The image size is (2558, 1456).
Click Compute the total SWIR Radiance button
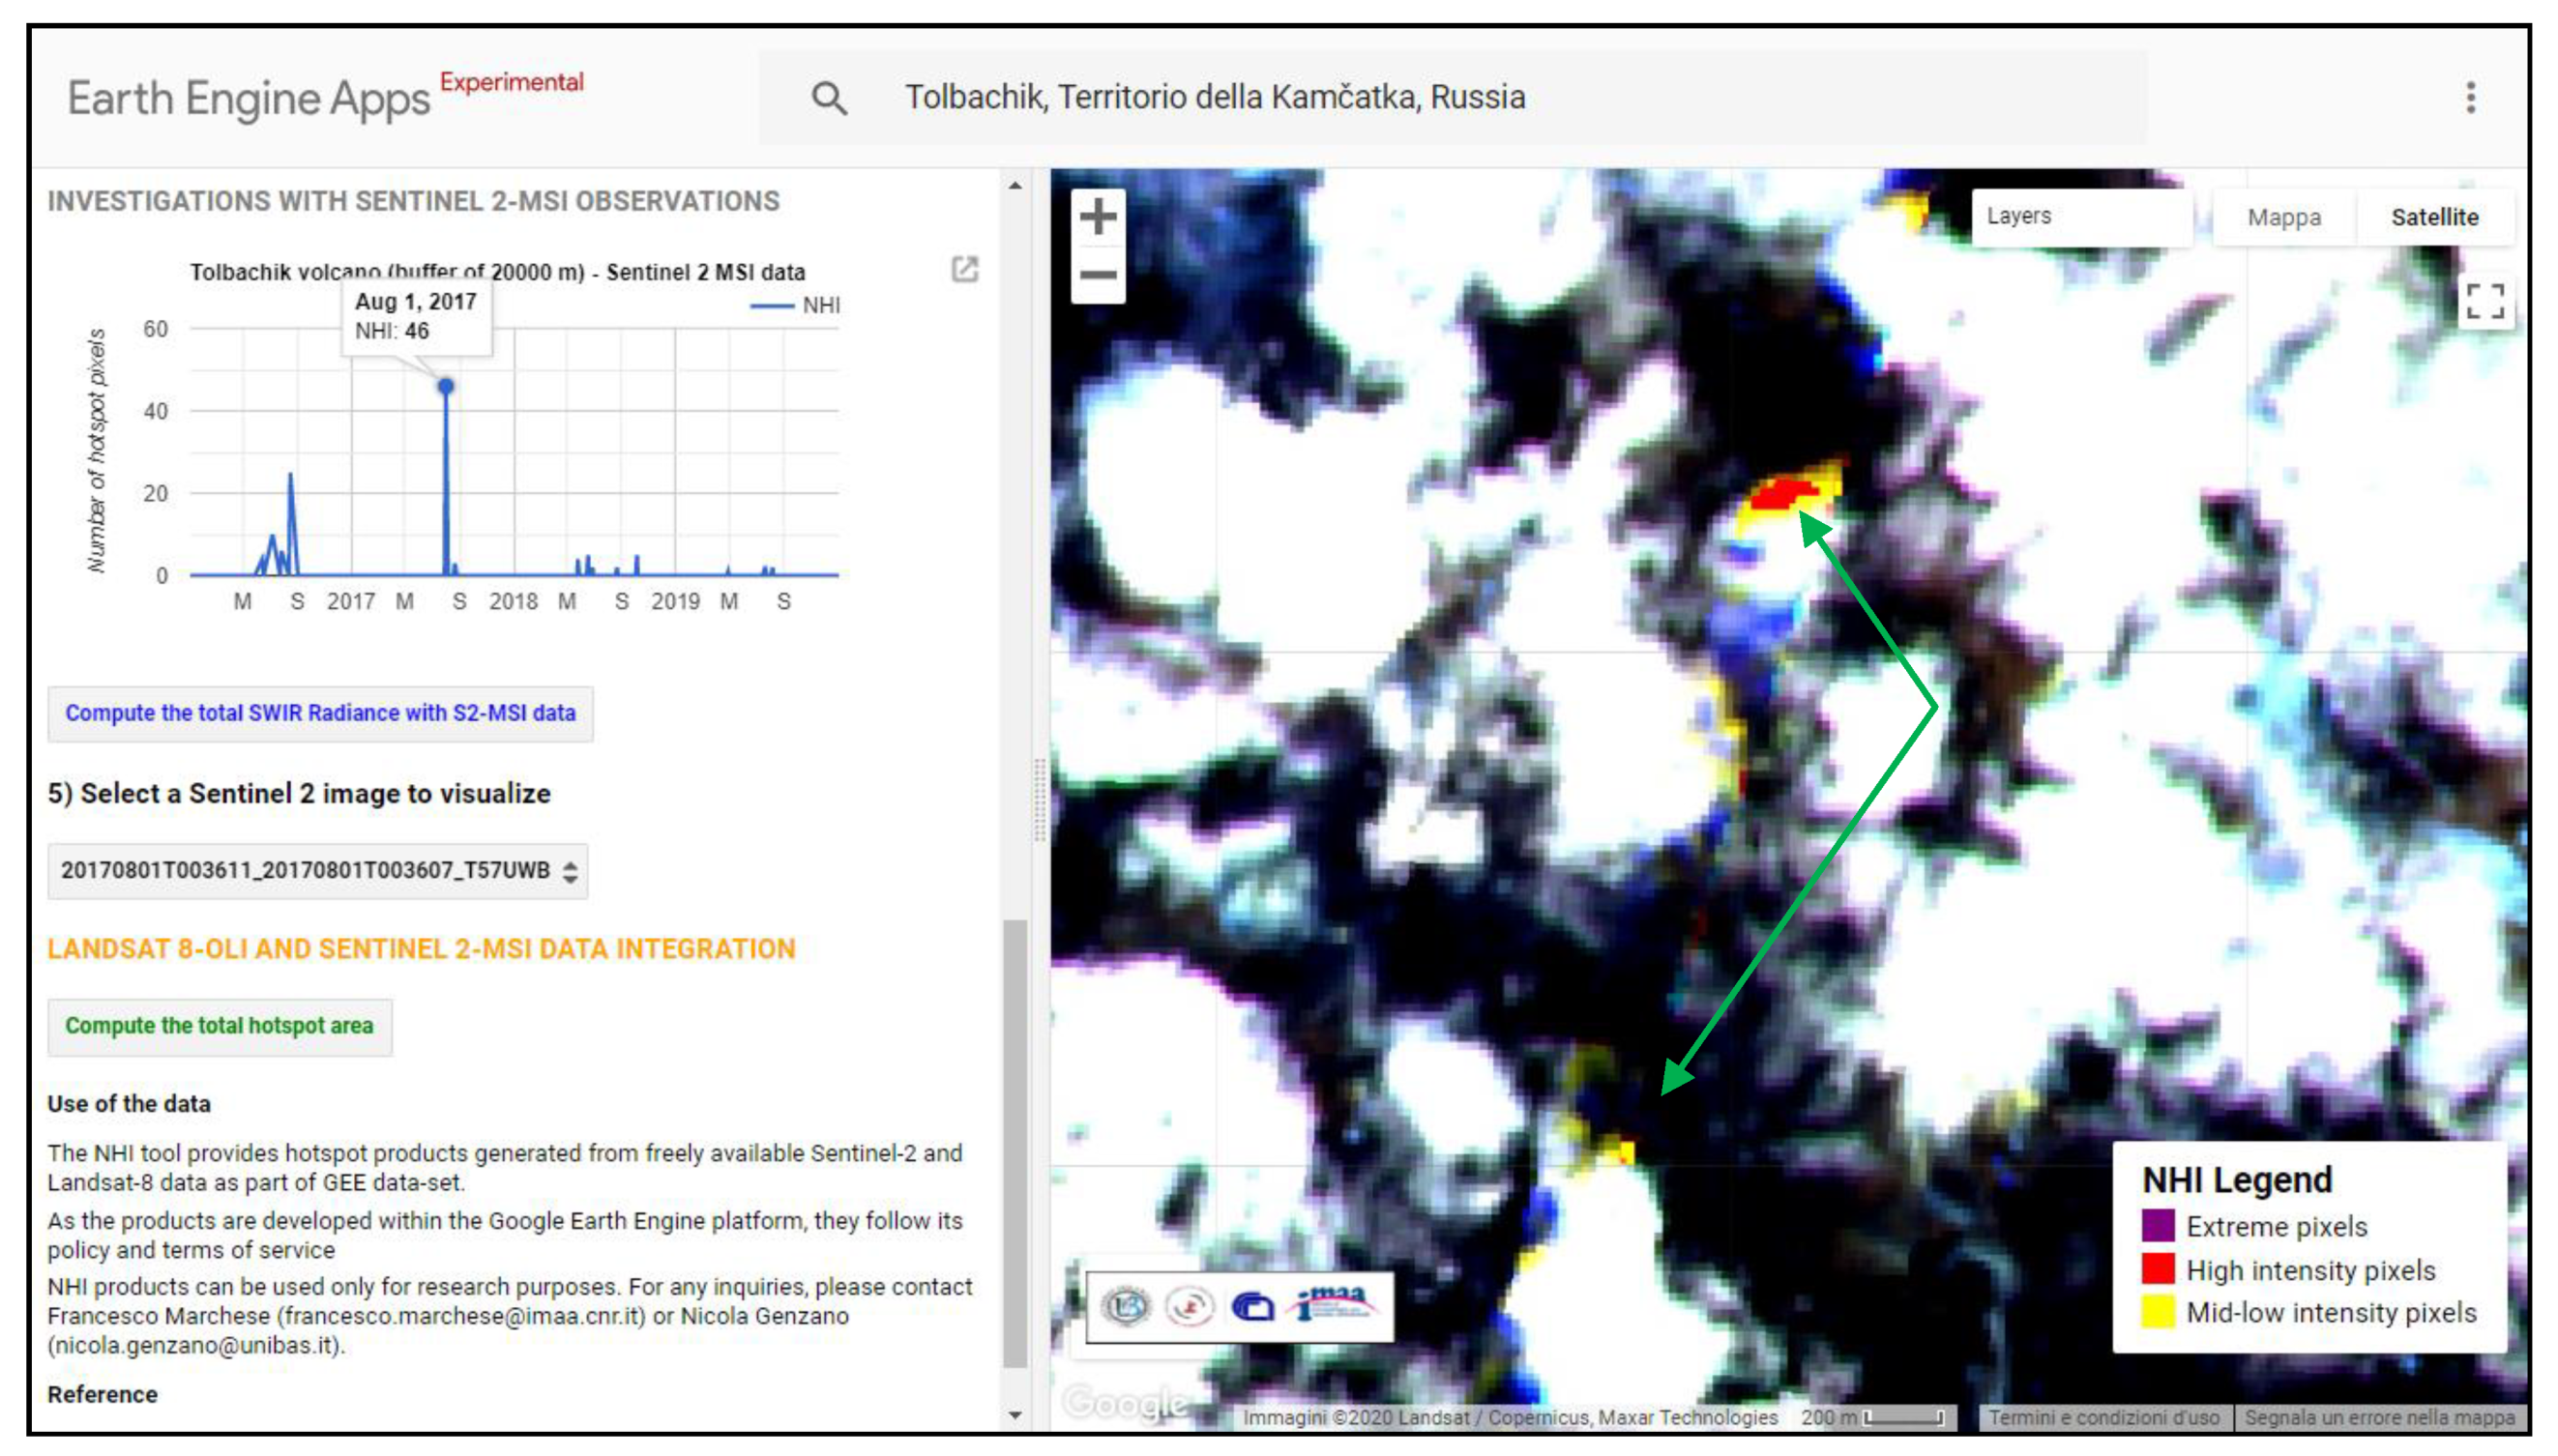tap(320, 713)
